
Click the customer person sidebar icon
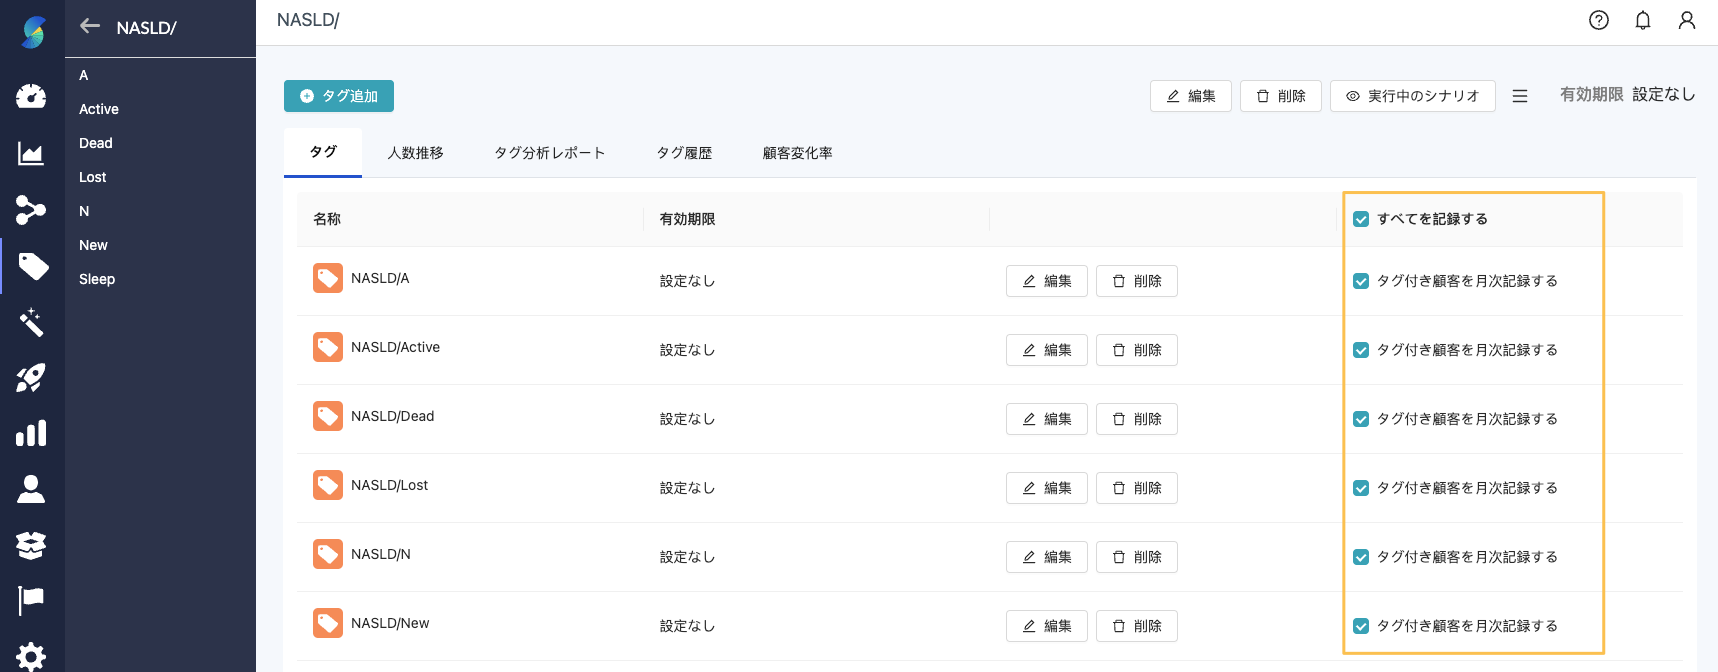[x=31, y=489]
